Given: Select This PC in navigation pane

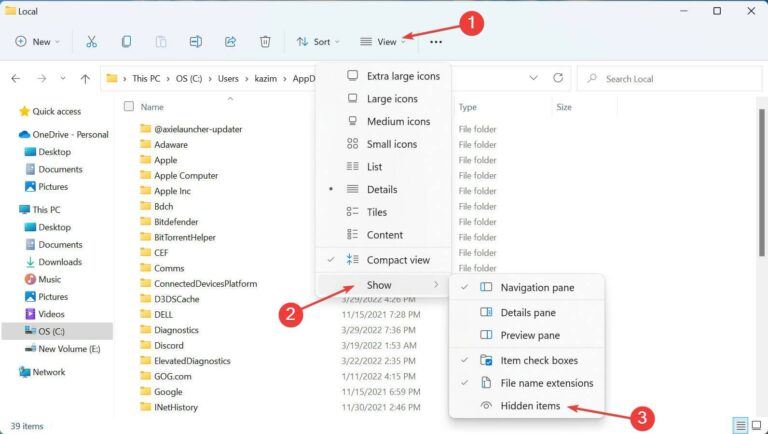Looking at the screenshot, I should [40, 210].
